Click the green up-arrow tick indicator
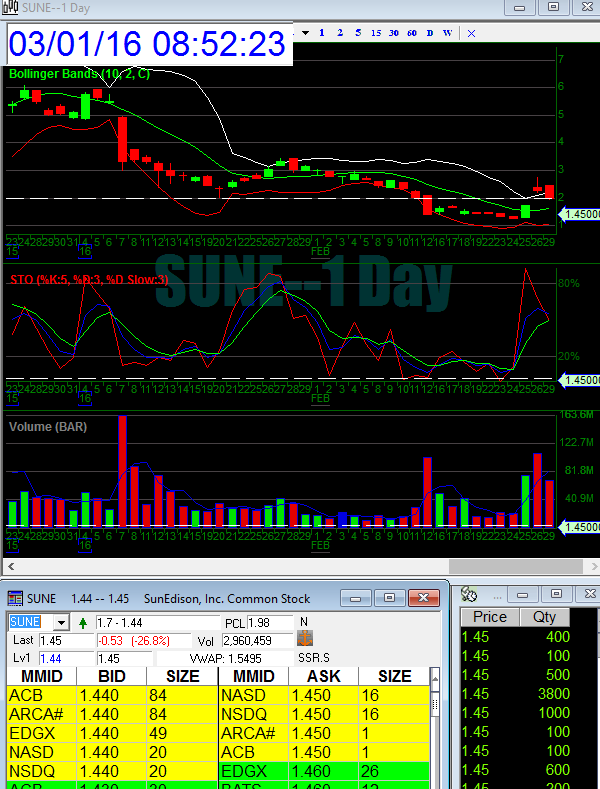The width and height of the screenshot is (600, 789). pyautogui.click(x=82, y=623)
